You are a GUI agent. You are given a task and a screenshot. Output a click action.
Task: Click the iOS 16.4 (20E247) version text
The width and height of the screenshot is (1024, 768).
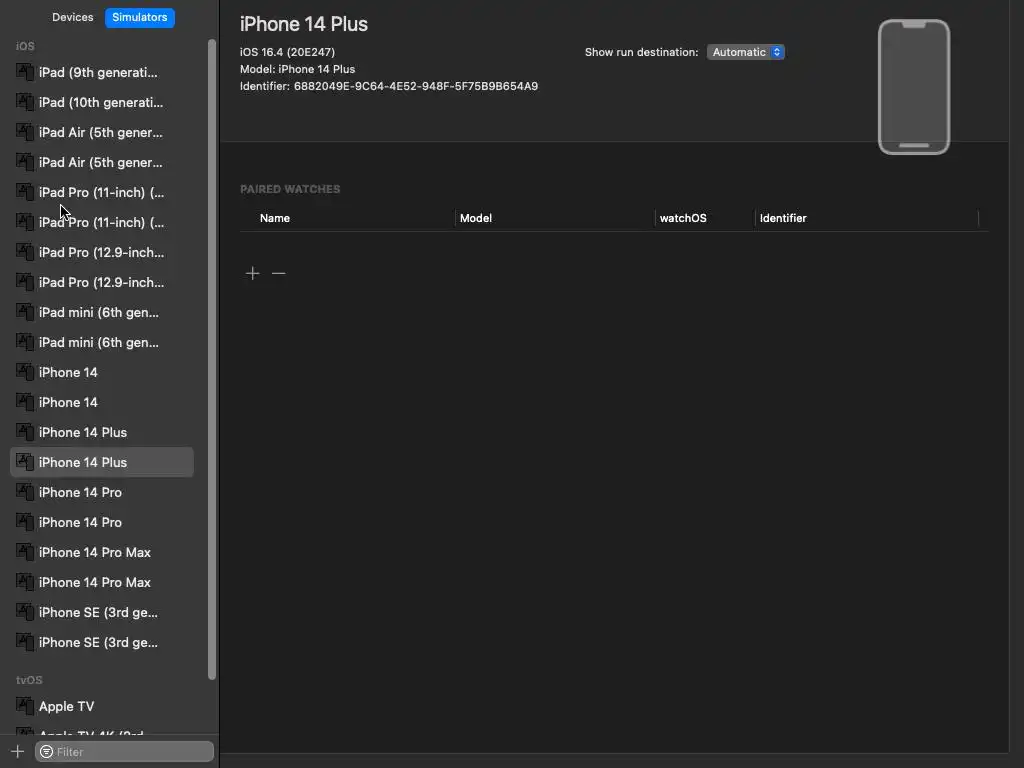tap(287, 52)
